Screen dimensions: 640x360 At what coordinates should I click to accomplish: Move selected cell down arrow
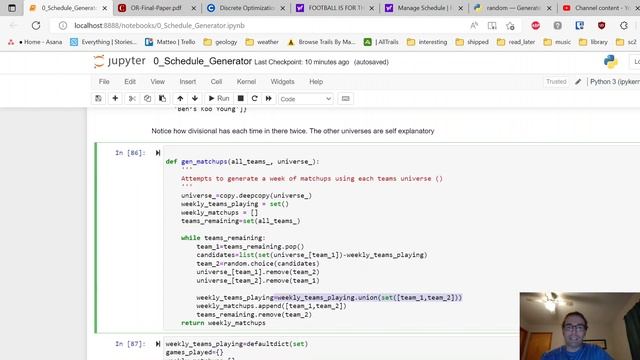(x=195, y=98)
